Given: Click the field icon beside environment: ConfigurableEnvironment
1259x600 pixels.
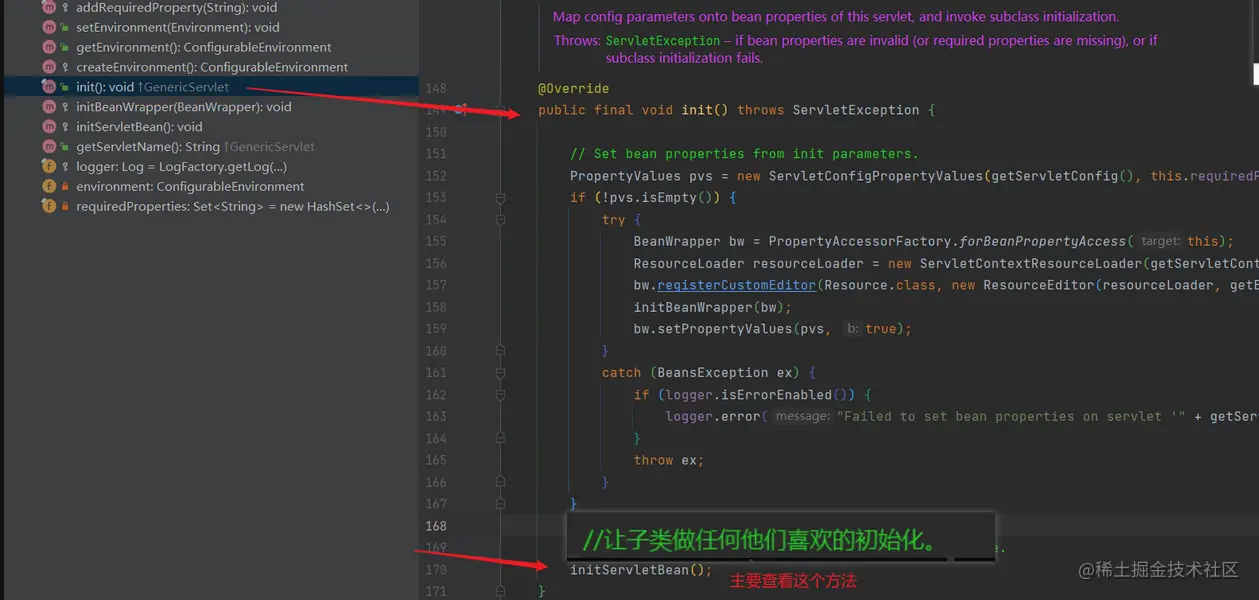Looking at the screenshot, I should coord(49,187).
